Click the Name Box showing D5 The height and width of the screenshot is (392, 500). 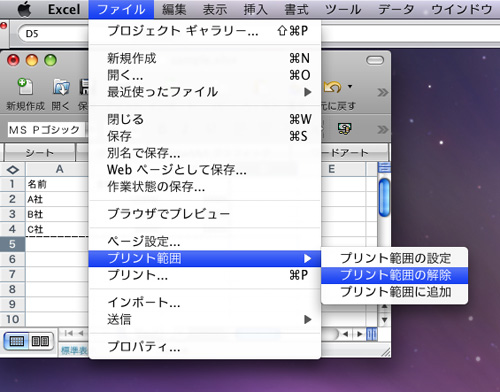pos(53,33)
